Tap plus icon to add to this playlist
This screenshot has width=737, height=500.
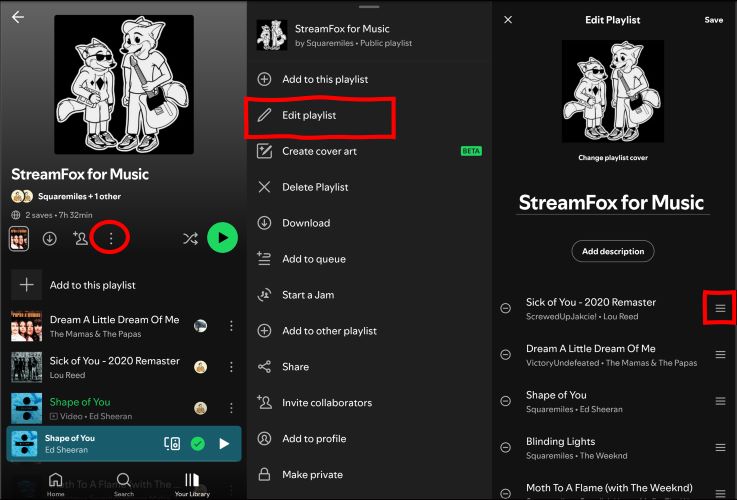point(27,285)
